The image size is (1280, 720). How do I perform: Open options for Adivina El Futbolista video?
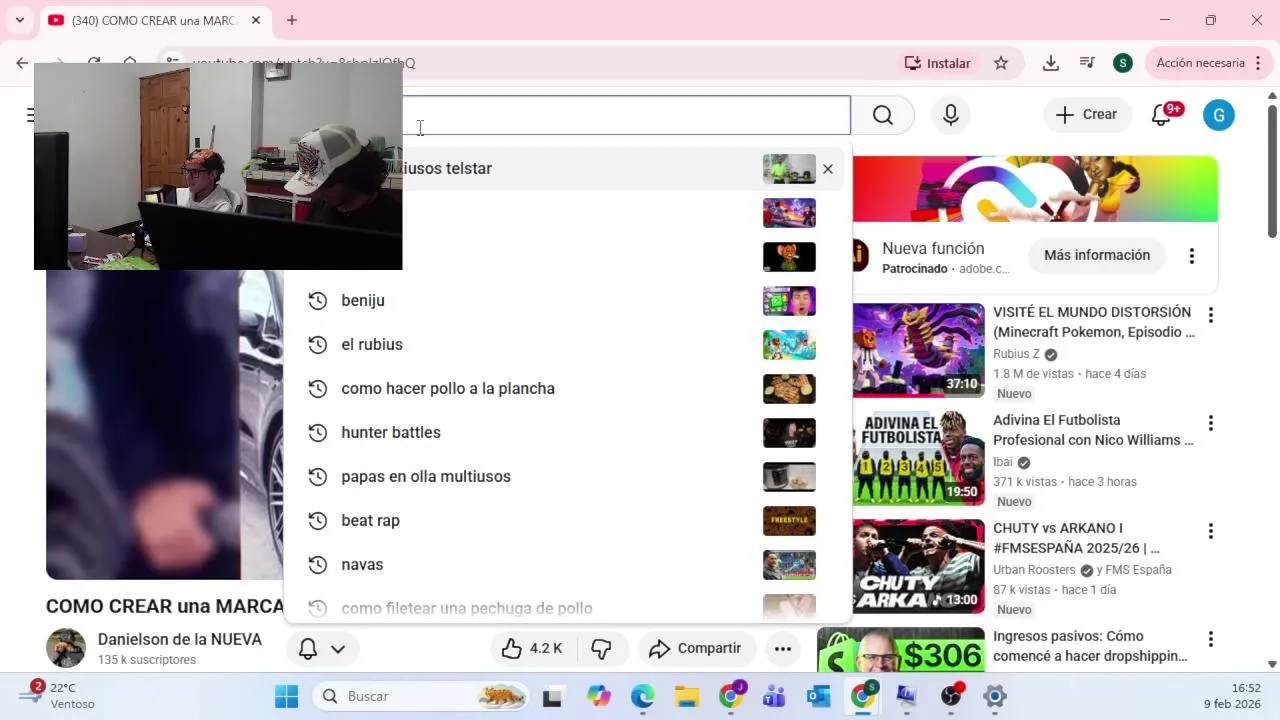pos(1210,423)
